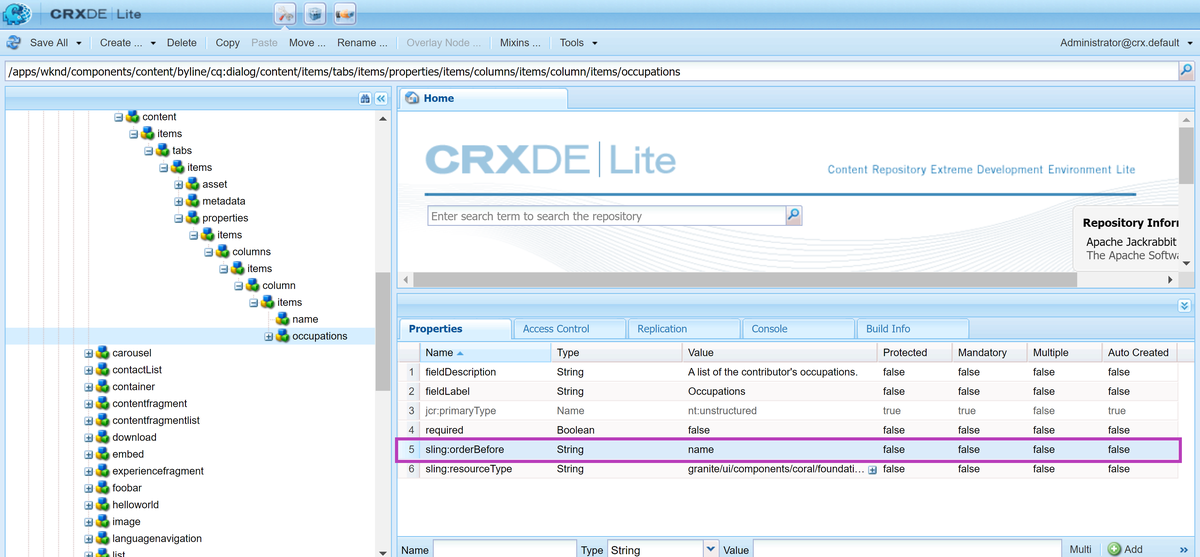Open the Save All dropdown arrow
Image resolution: width=1200 pixels, height=557 pixels.
click(x=79, y=43)
